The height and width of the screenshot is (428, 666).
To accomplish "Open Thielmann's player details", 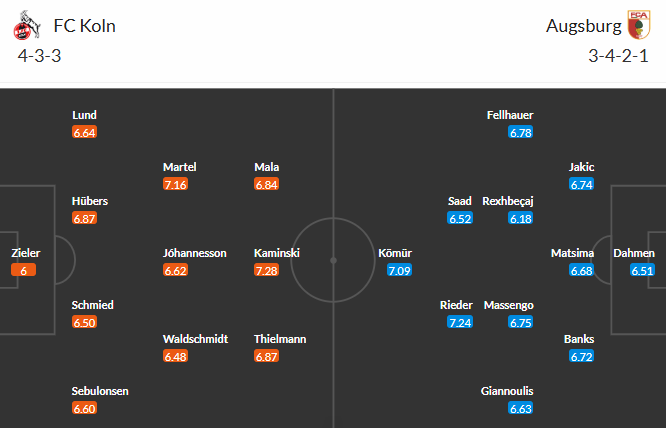I will (x=281, y=339).
